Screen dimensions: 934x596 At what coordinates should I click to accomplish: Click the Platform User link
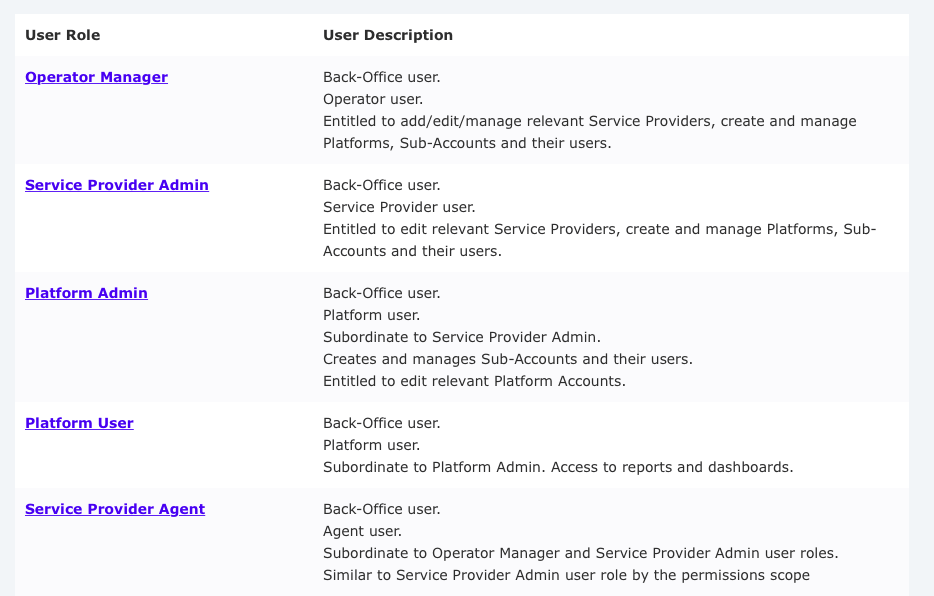pyautogui.click(x=79, y=423)
